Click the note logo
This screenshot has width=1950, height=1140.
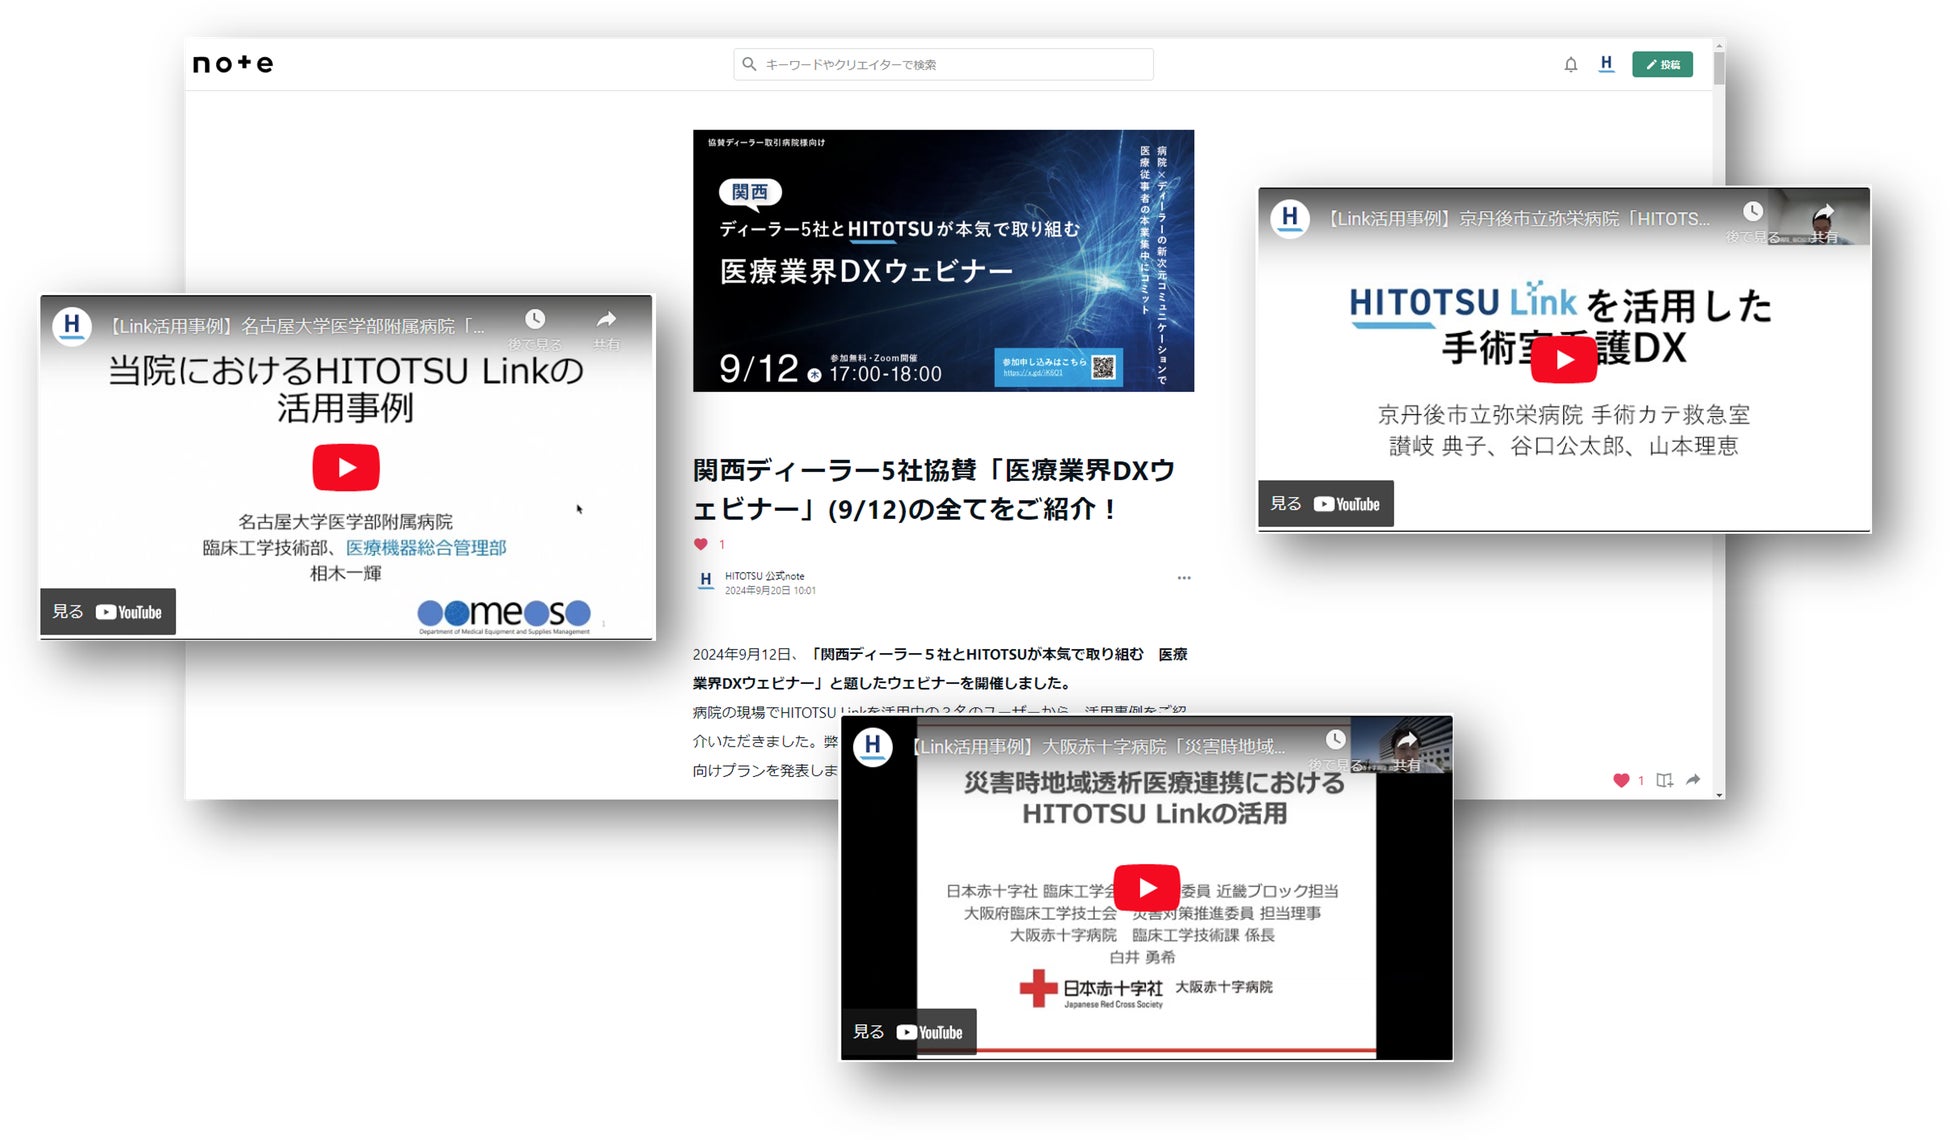232,64
